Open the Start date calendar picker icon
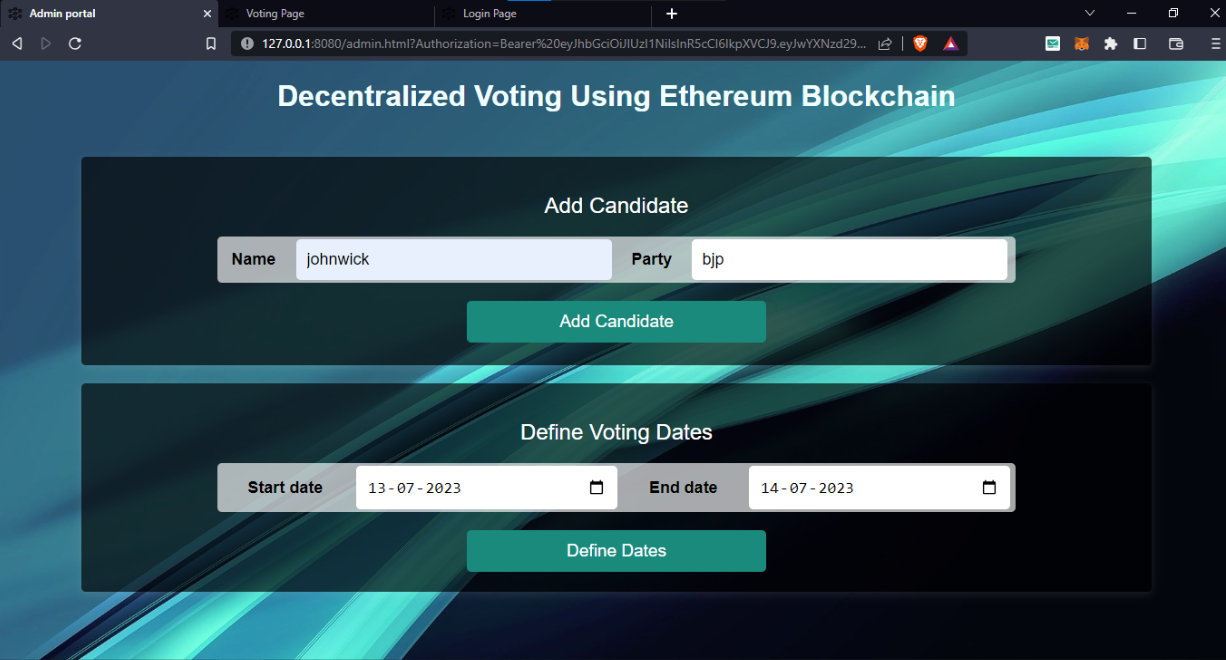Image resolution: width=1226 pixels, height=660 pixels. coord(597,488)
